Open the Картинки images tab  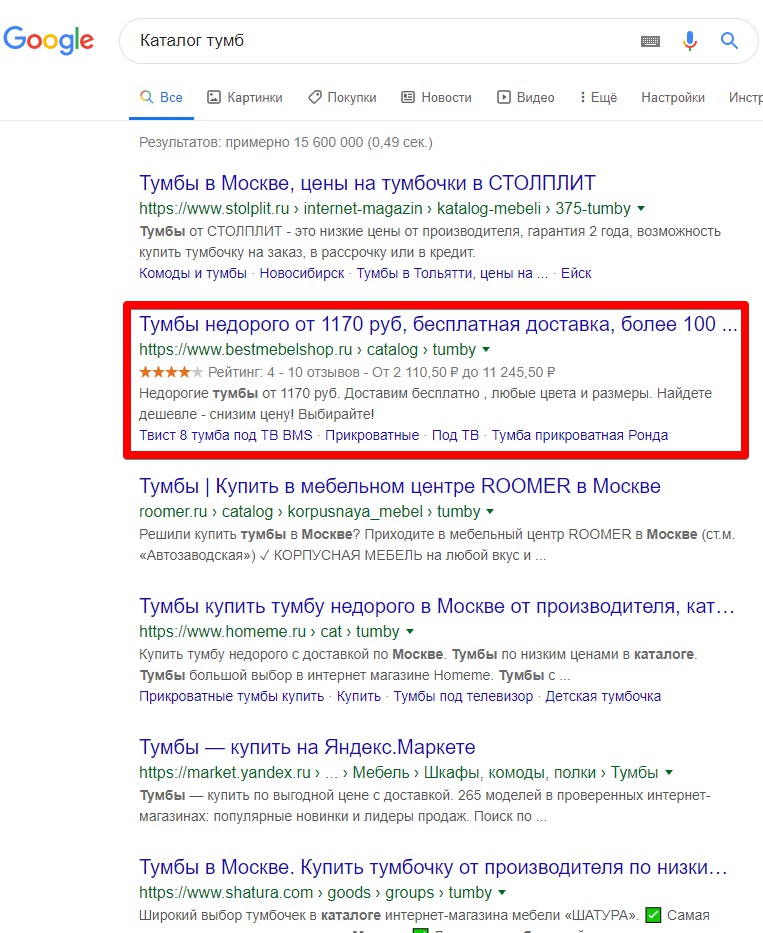tap(245, 97)
